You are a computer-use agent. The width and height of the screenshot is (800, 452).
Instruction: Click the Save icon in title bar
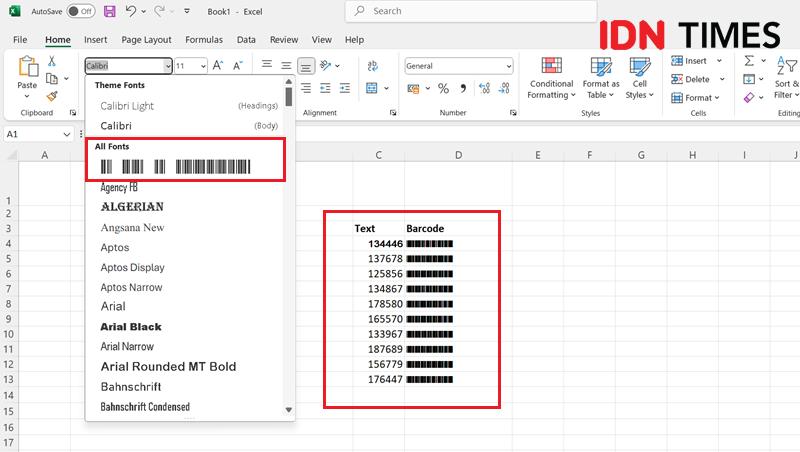110,11
